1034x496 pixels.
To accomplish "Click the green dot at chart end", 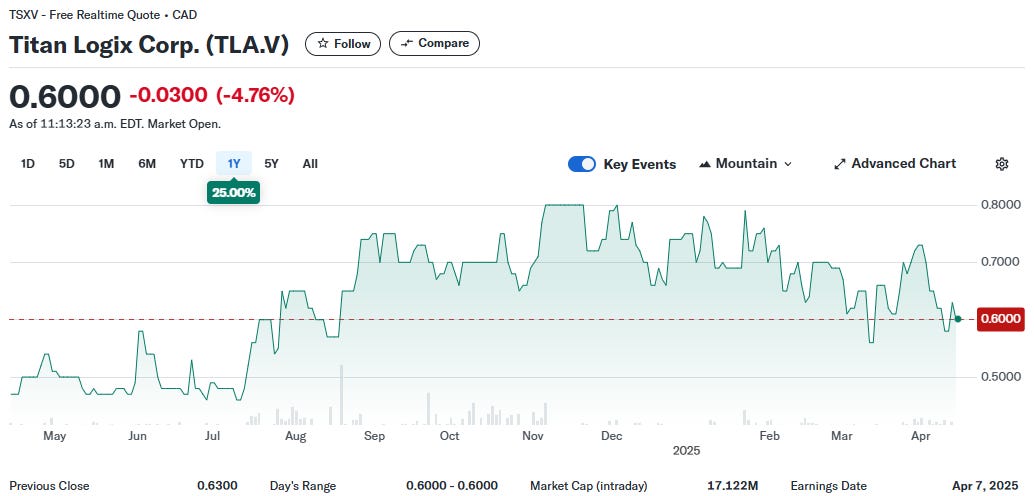I will click(958, 319).
